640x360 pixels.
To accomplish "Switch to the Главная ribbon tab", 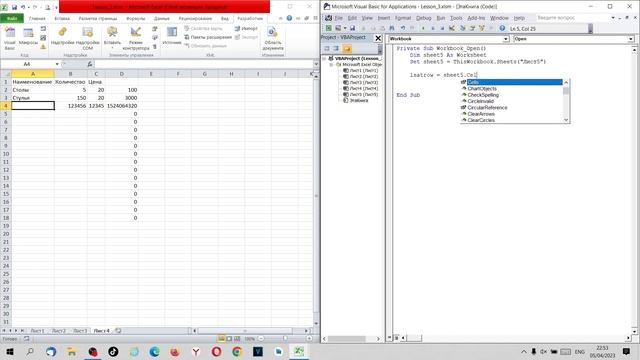I will pyautogui.click(x=37, y=18).
